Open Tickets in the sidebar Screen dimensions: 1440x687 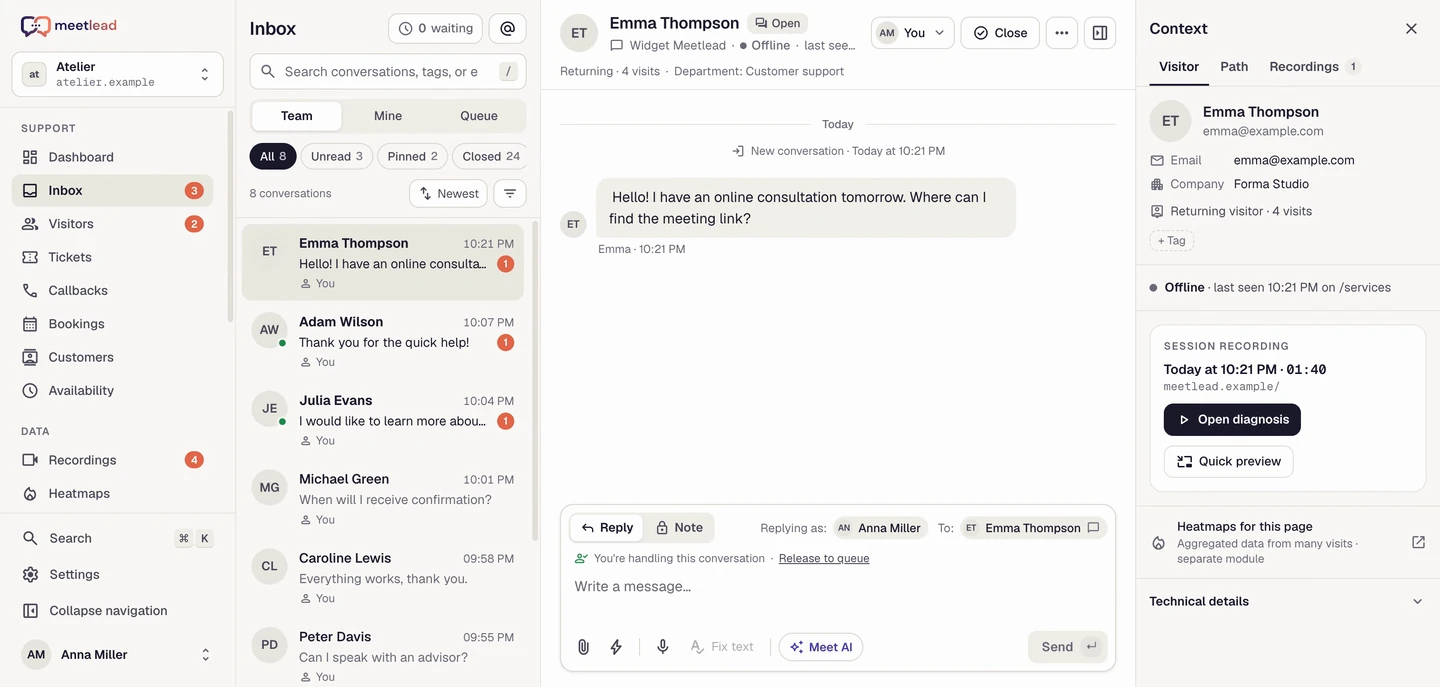pyautogui.click(x=112, y=257)
